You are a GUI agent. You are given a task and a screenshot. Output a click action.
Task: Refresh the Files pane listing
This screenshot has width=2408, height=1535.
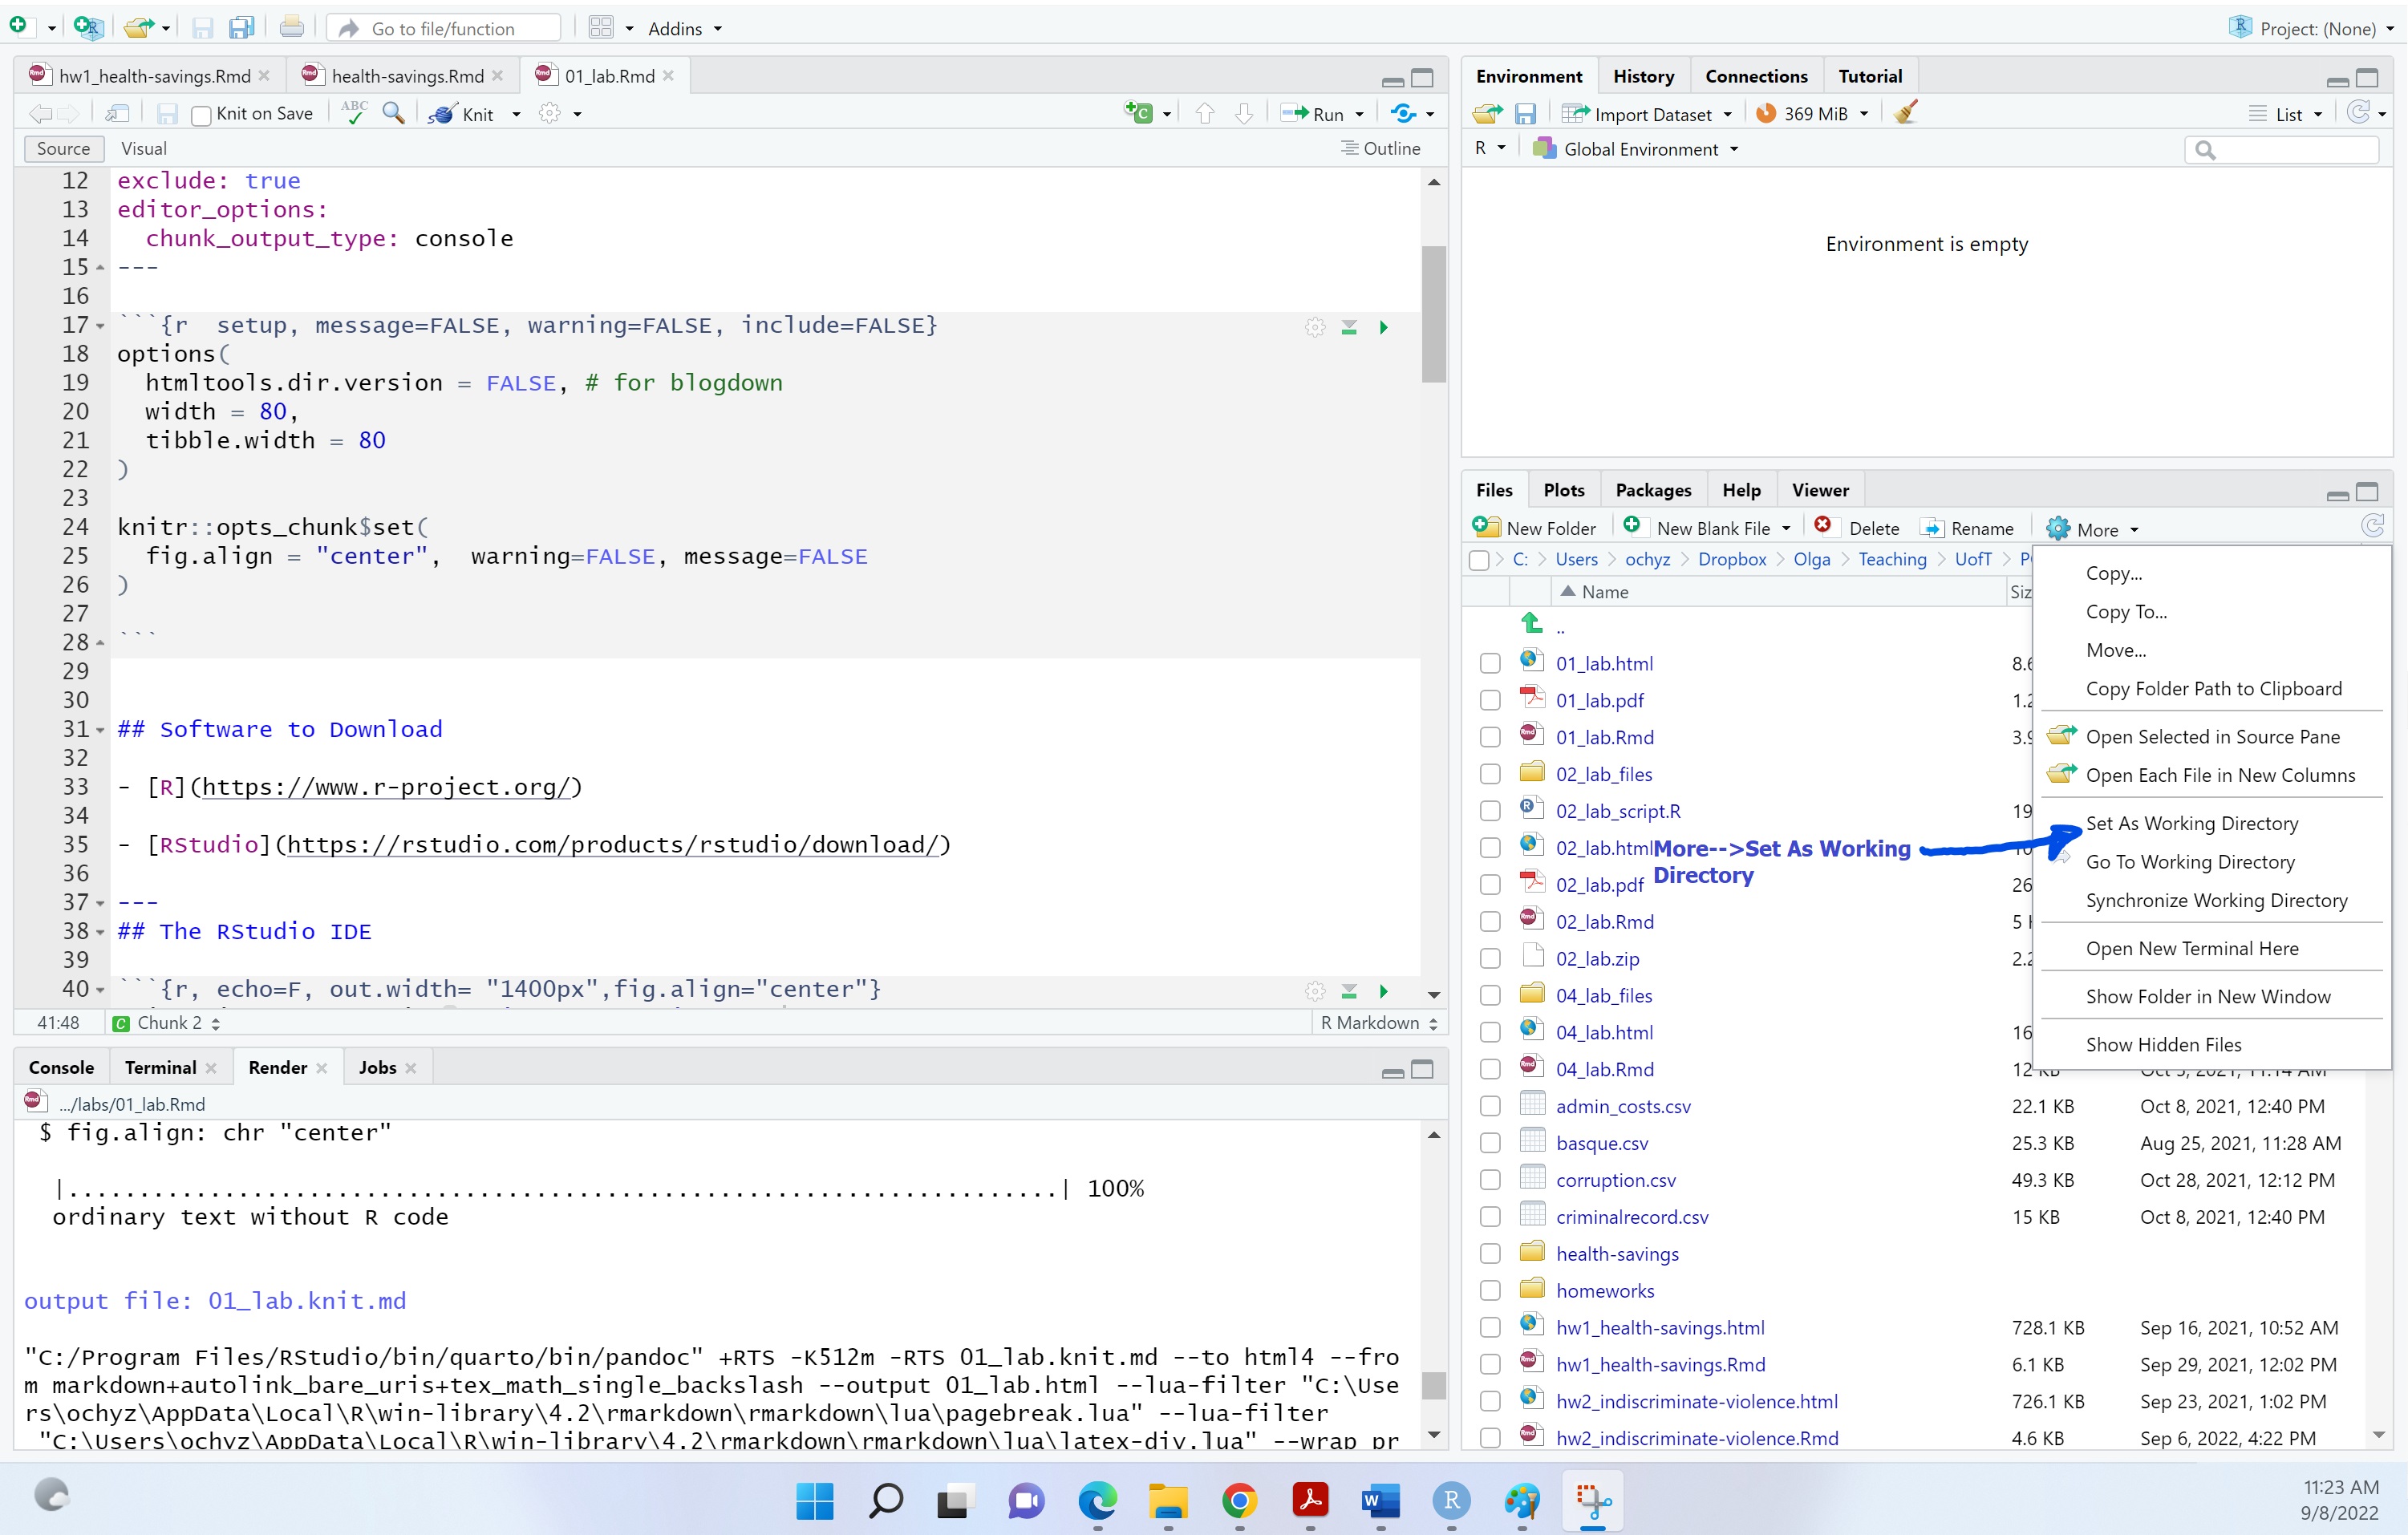pyautogui.click(x=2372, y=525)
